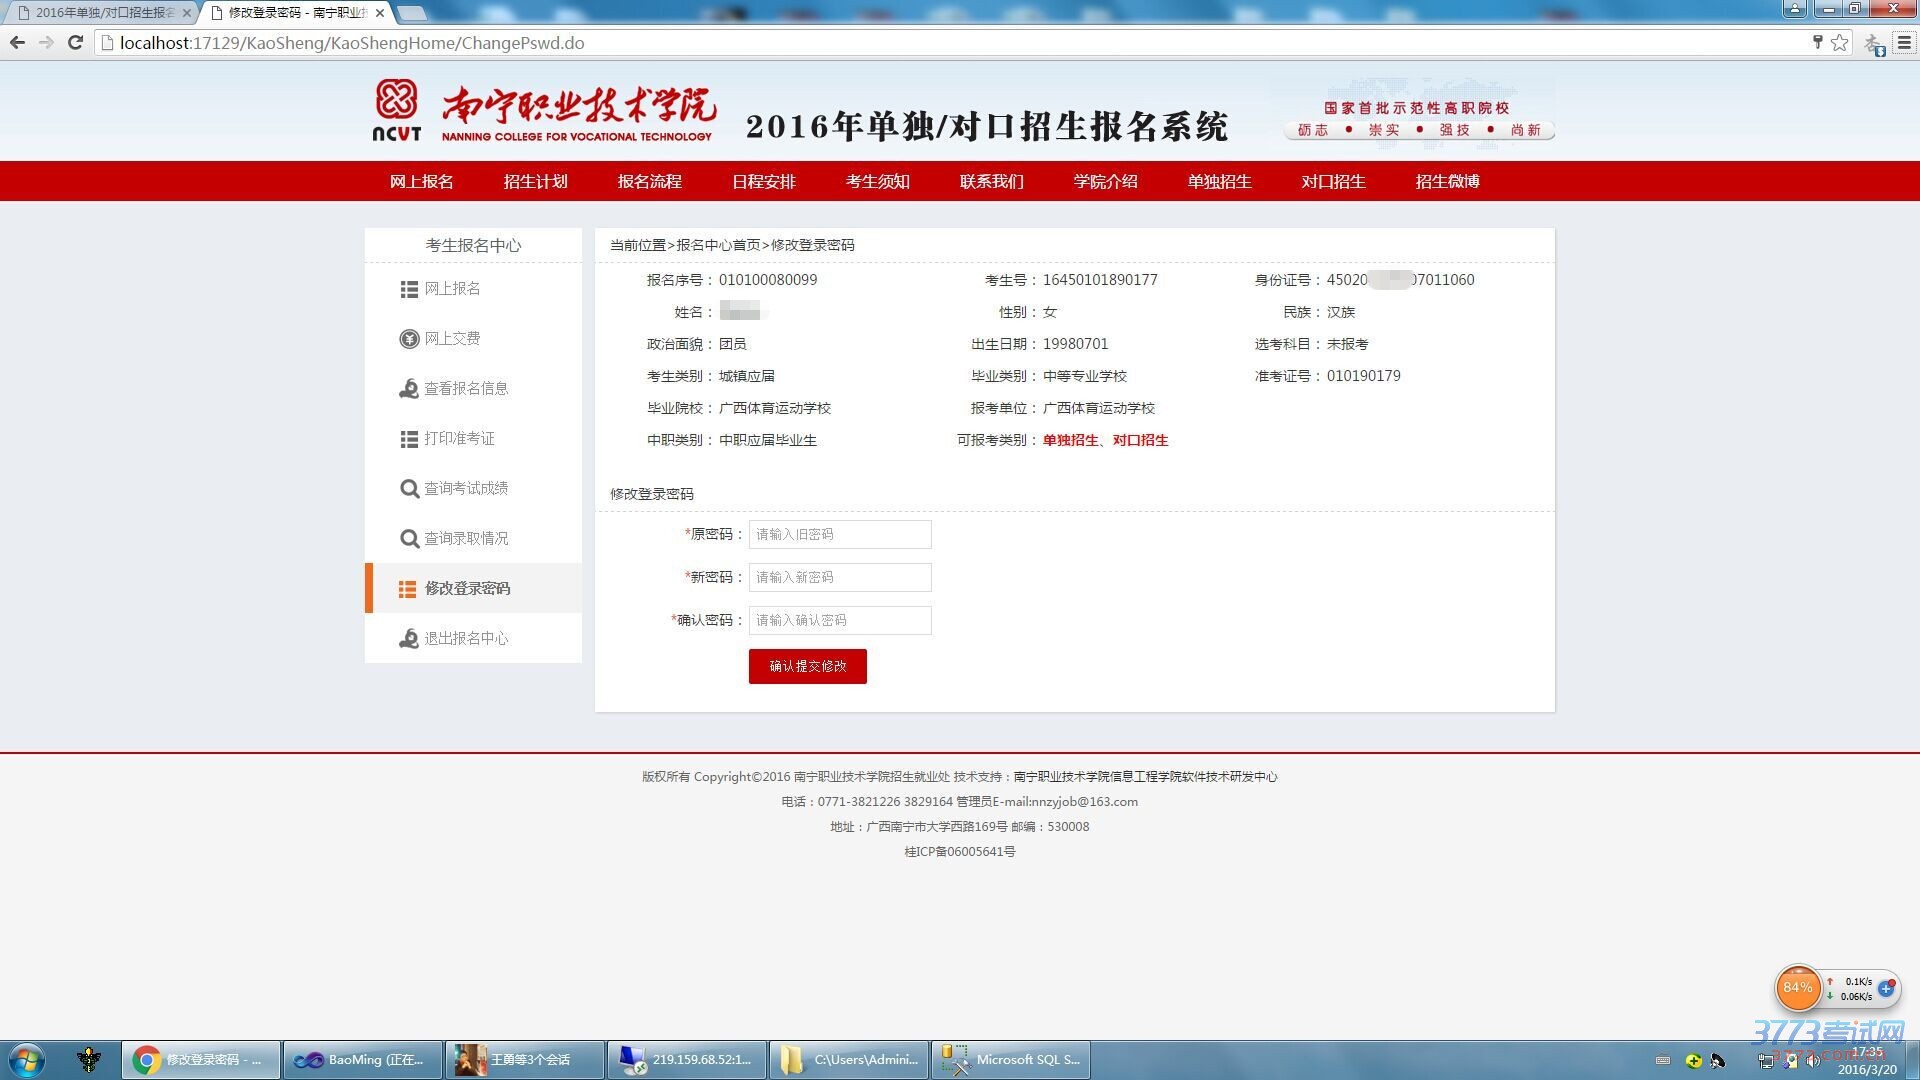Bookmark page with the star icon
The width and height of the screenshot is (1920, 1080).
[x=1840, y=43]
